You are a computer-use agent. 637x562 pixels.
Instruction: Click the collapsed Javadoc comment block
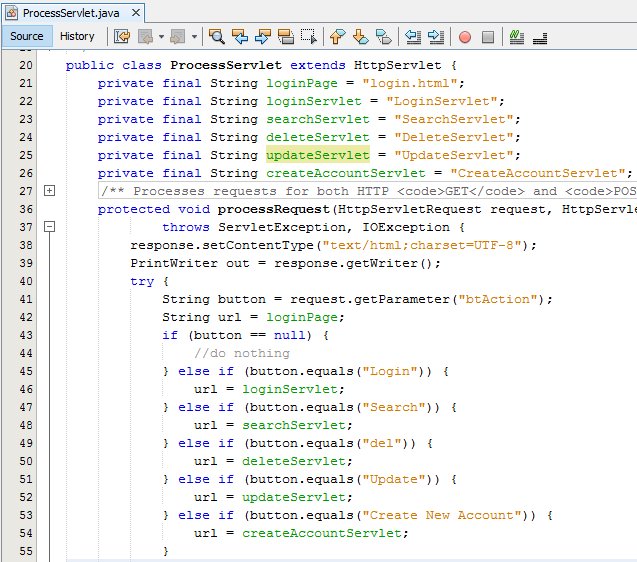tap(368, 191)
